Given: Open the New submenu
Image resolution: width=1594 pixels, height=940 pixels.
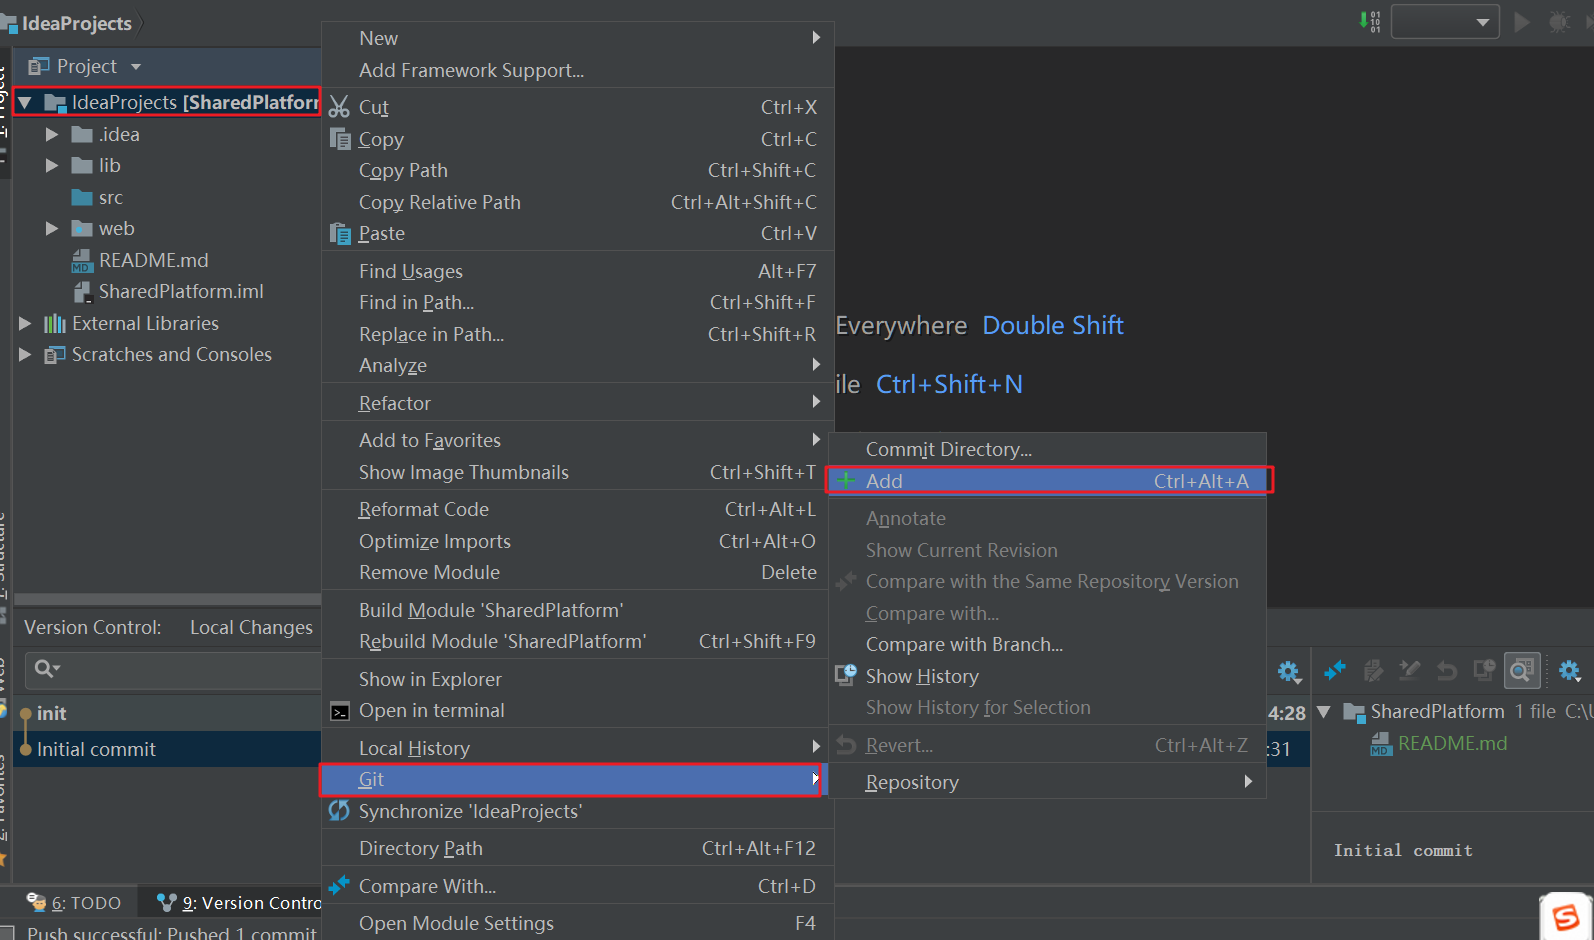Looking at the screenshot, I should click(577, 38).
